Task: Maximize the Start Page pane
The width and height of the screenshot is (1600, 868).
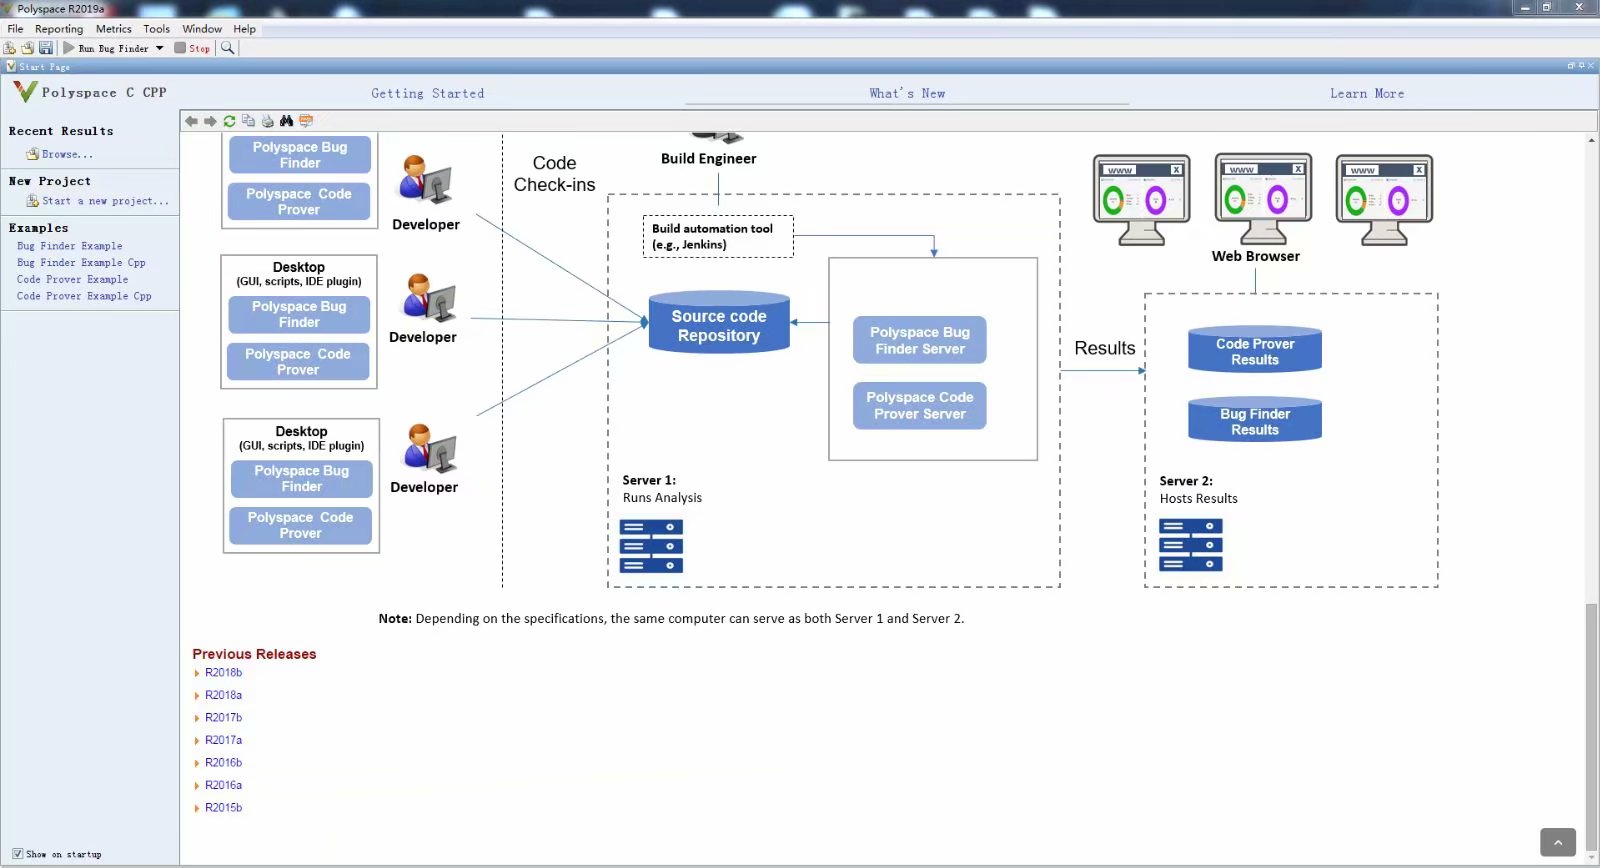Action: click(x=1581, y=66)
